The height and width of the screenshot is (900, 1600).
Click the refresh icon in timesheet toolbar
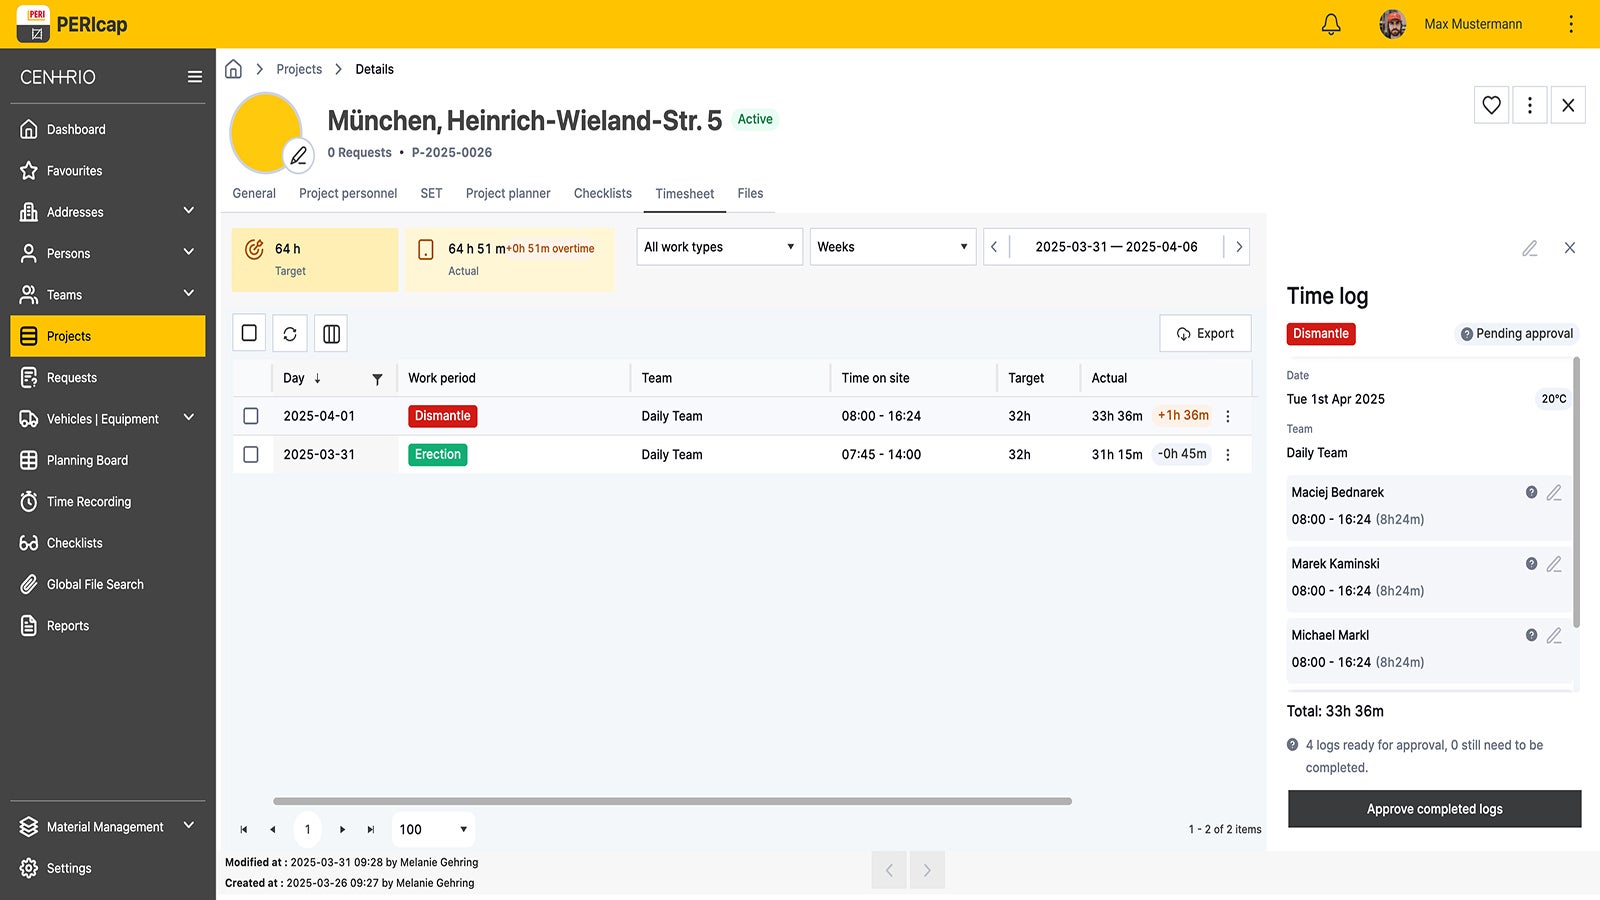point(290,334)
